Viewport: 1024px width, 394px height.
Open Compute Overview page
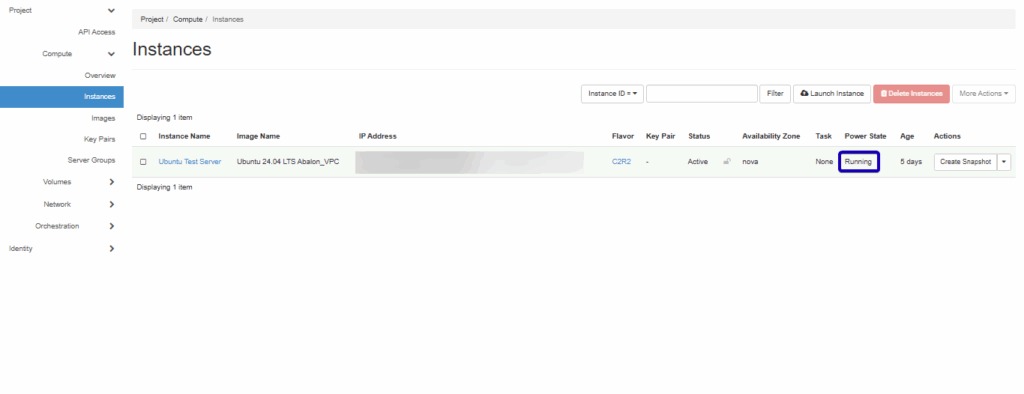pyautogui.click(x=100, y=76)
